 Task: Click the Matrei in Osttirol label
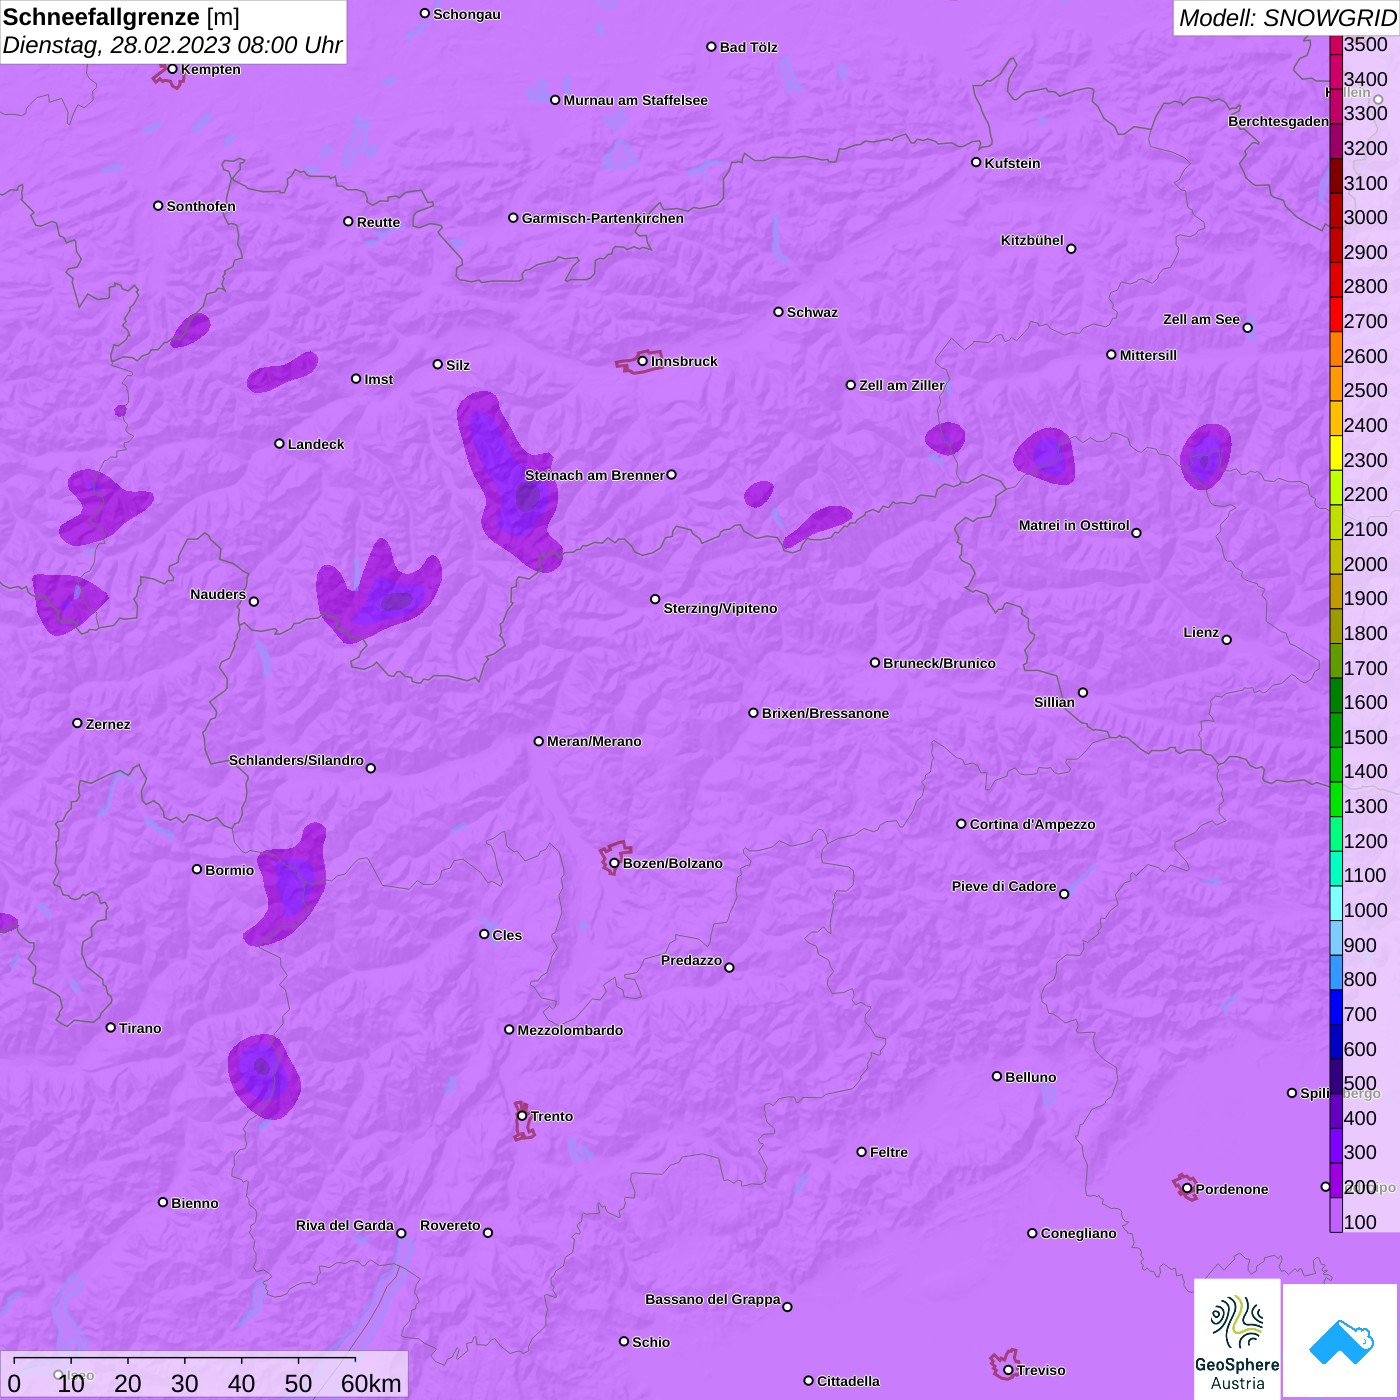click(1074, 525)
